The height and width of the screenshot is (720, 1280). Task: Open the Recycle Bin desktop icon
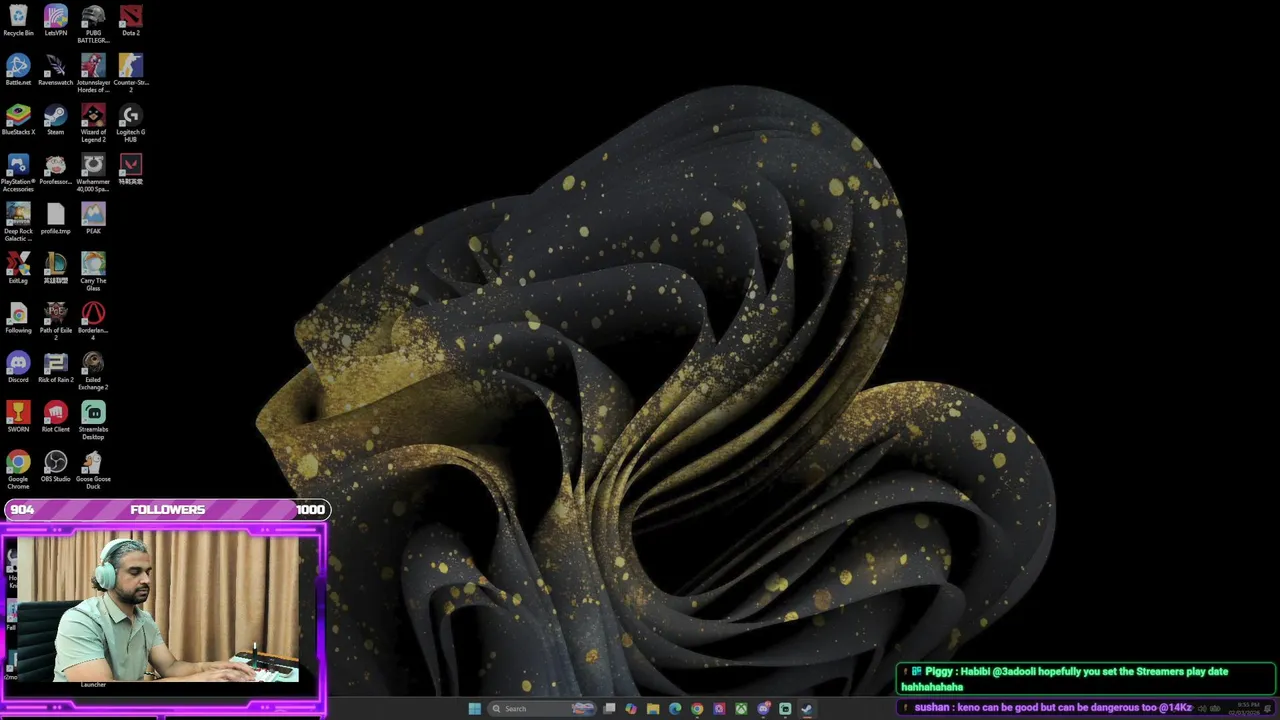[x=18, y=21]
